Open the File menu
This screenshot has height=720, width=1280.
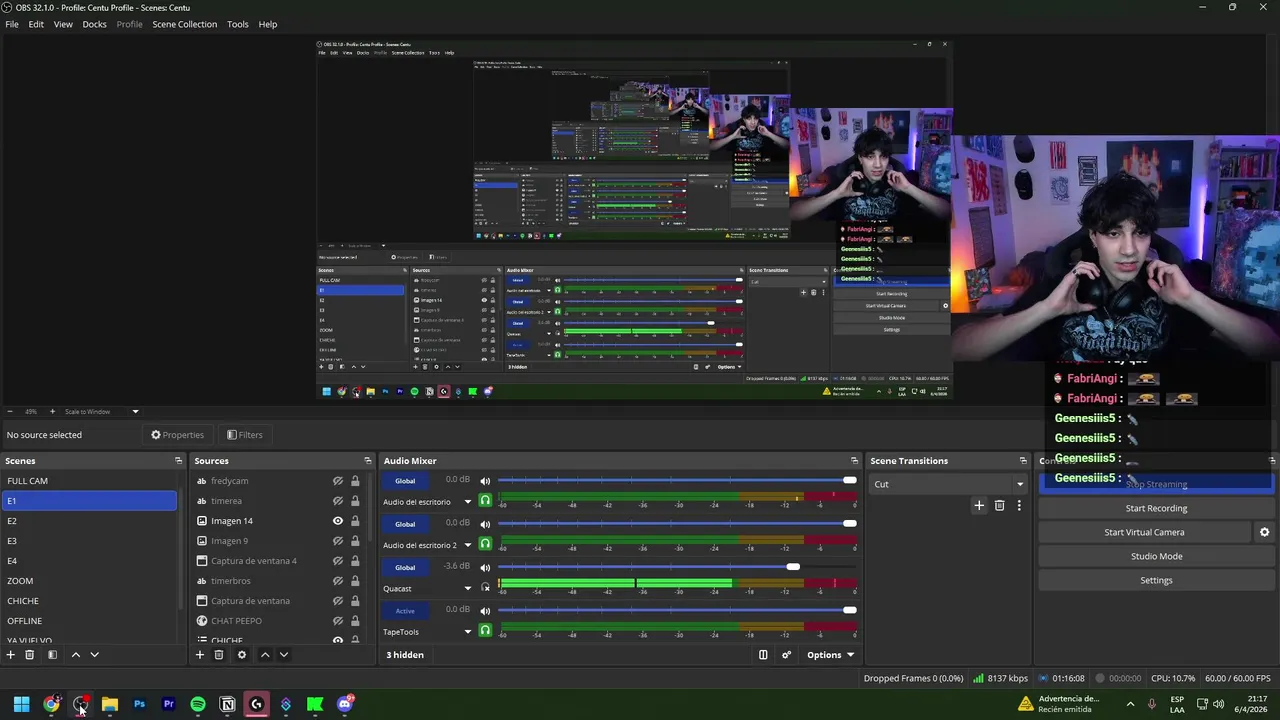[x=12, y=24]
